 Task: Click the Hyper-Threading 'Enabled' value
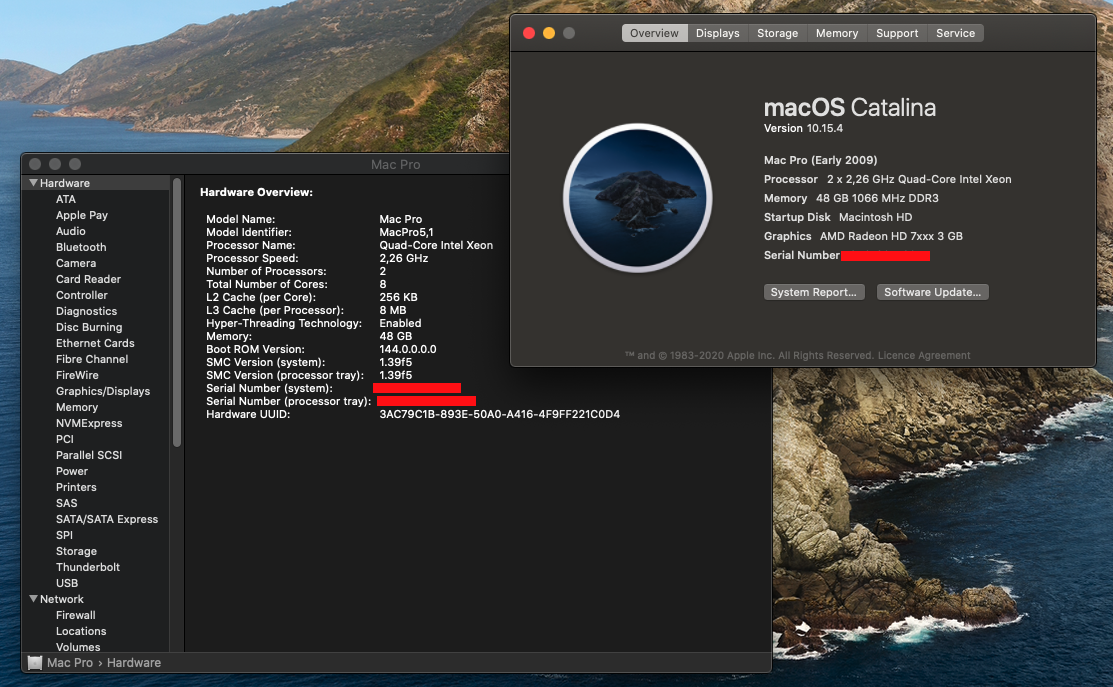pos(400,324)
